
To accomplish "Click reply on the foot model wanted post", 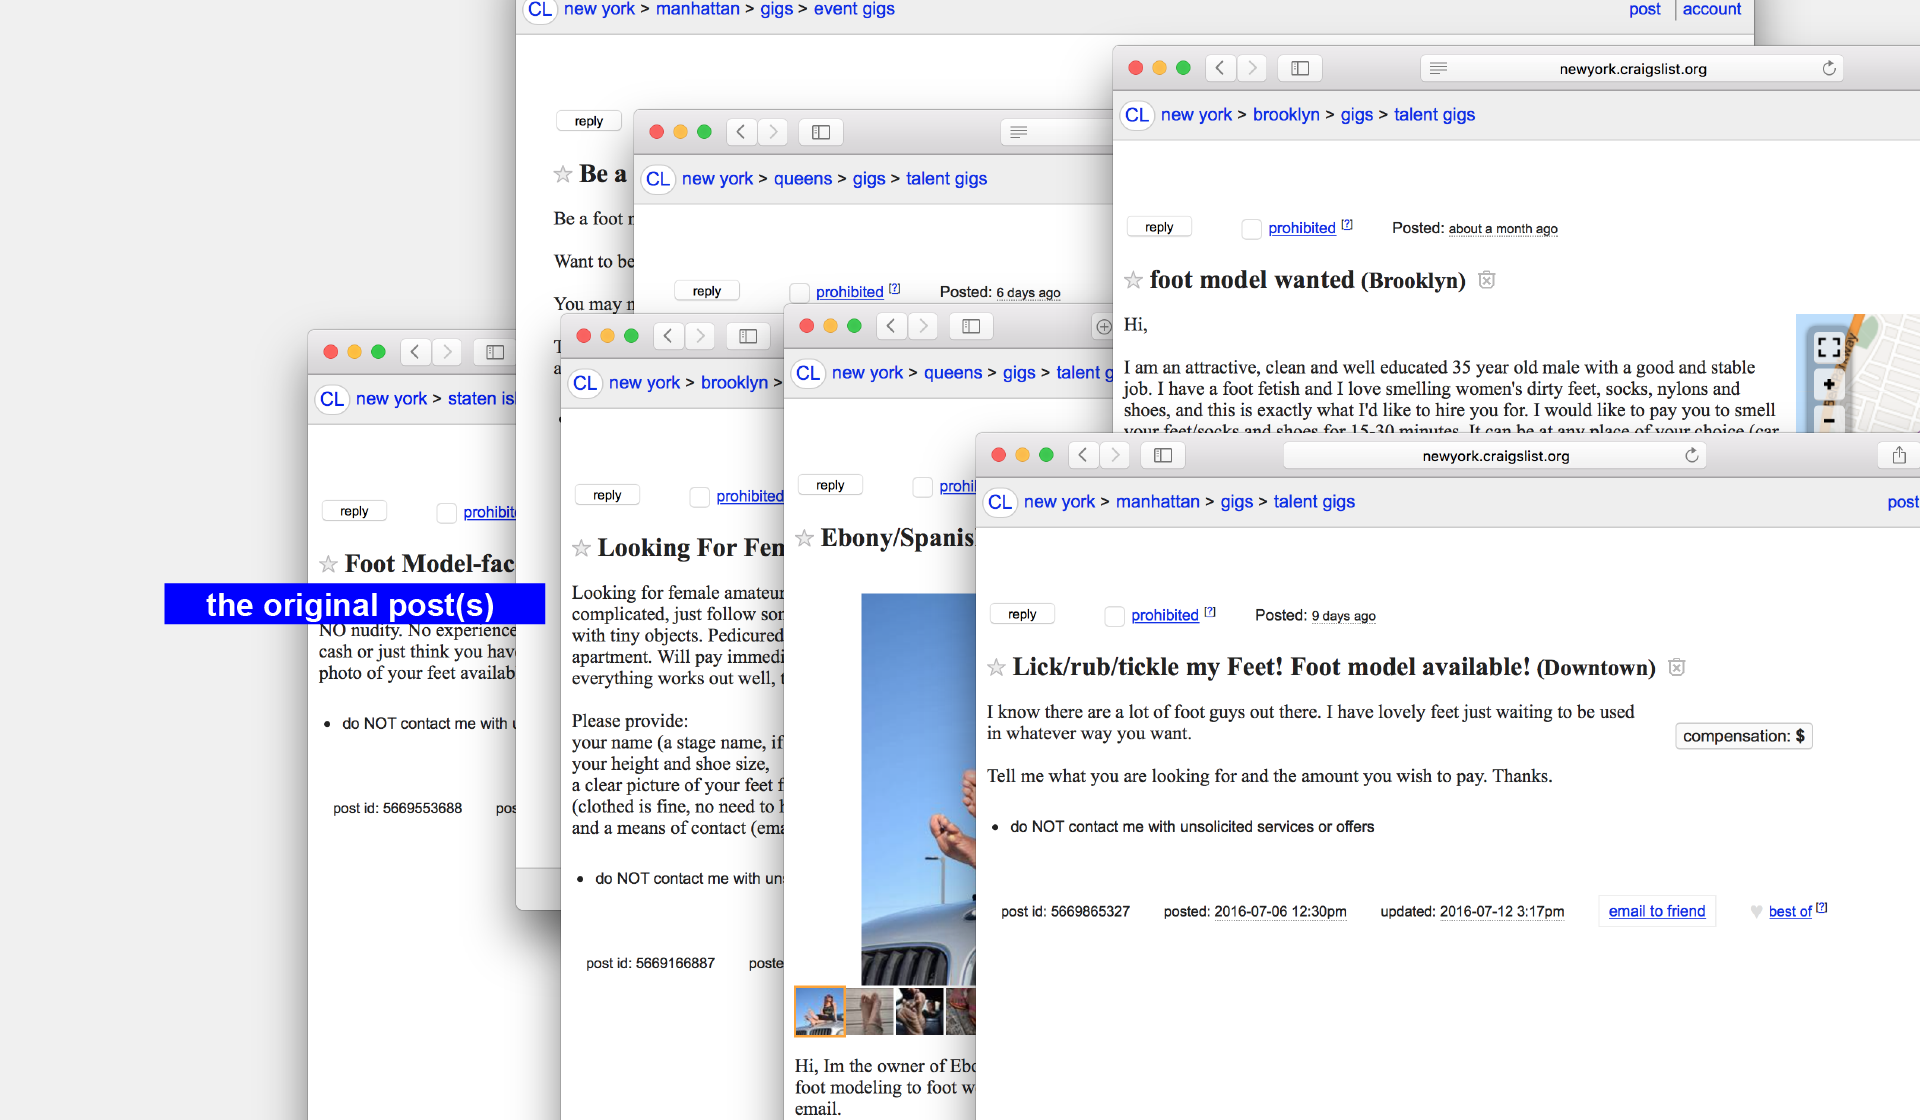I will (x=1159, y=227).
